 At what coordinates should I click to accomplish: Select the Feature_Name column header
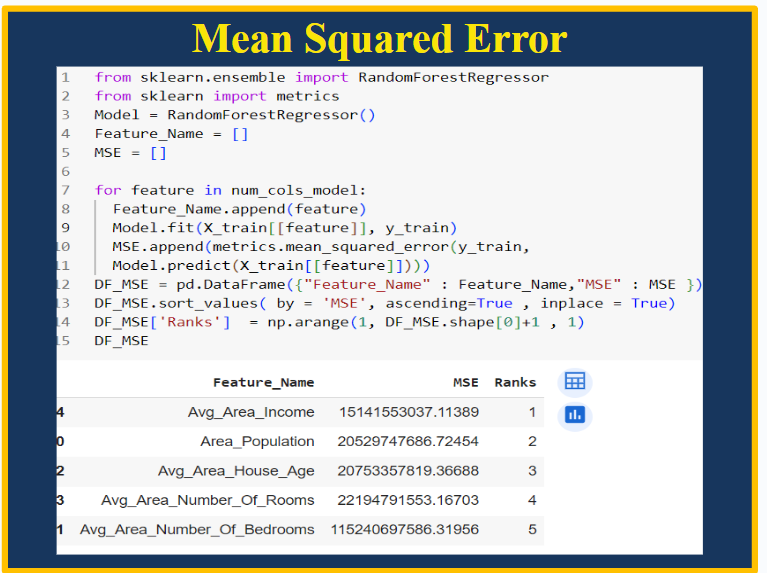(264, 383)
